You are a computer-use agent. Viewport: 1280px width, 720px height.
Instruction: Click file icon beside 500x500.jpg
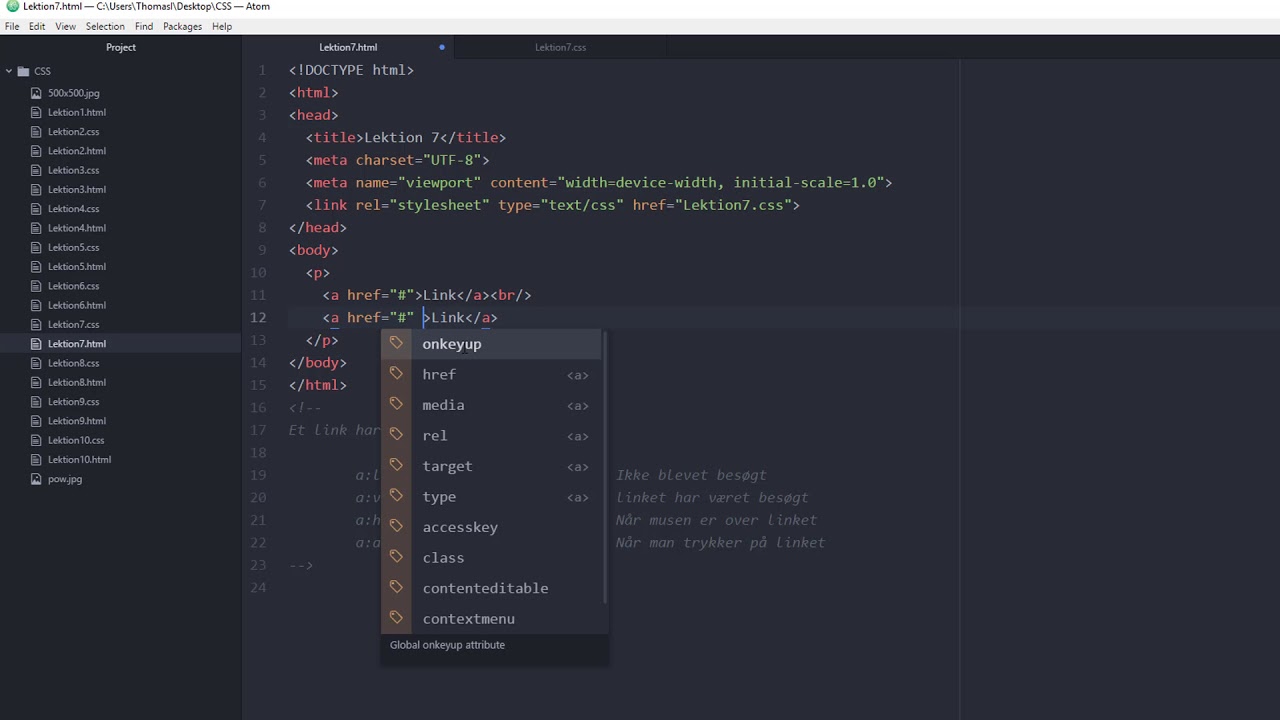pos(37,93)
